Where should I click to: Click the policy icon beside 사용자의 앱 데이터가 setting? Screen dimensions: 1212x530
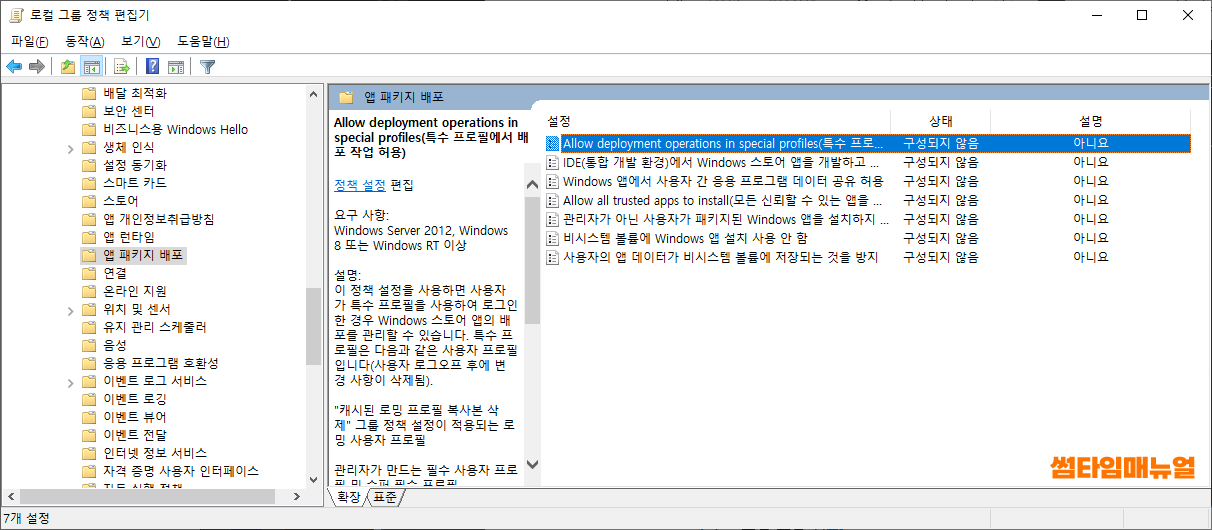pos(553,257)
